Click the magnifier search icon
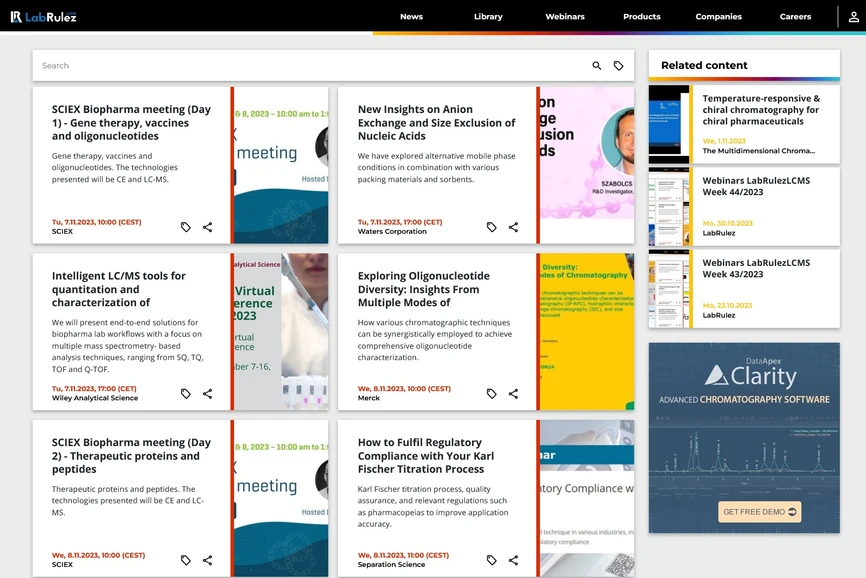Screen dimensions: 866x578 (596, 66)
